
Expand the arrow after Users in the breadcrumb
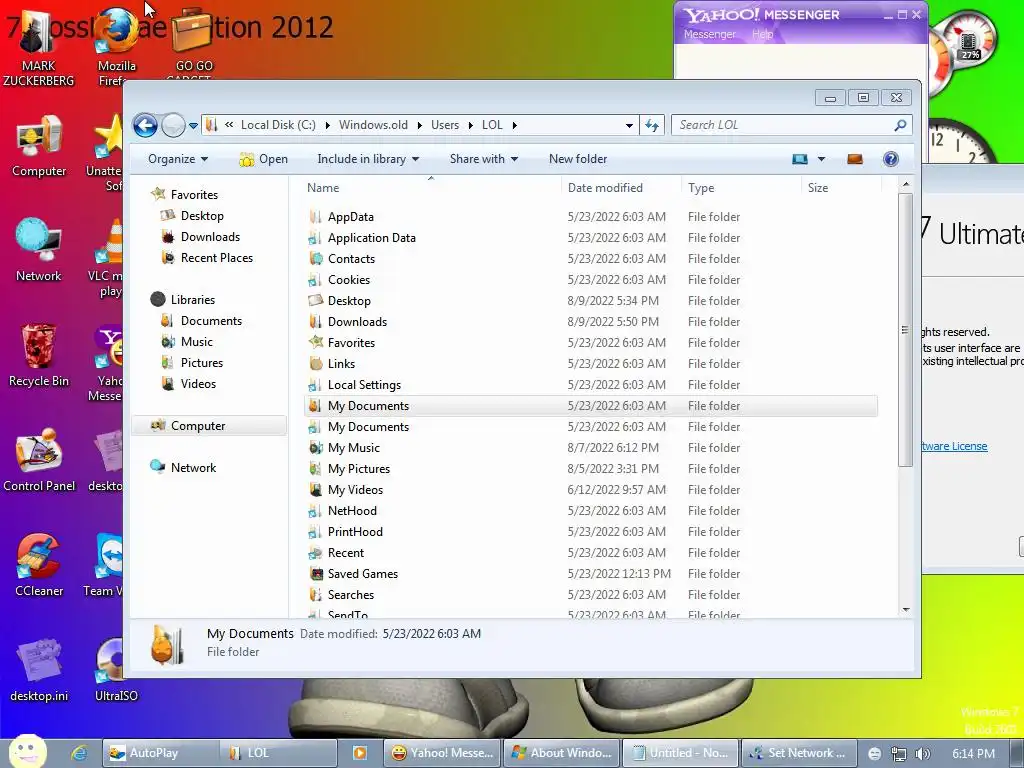[470, 125]
